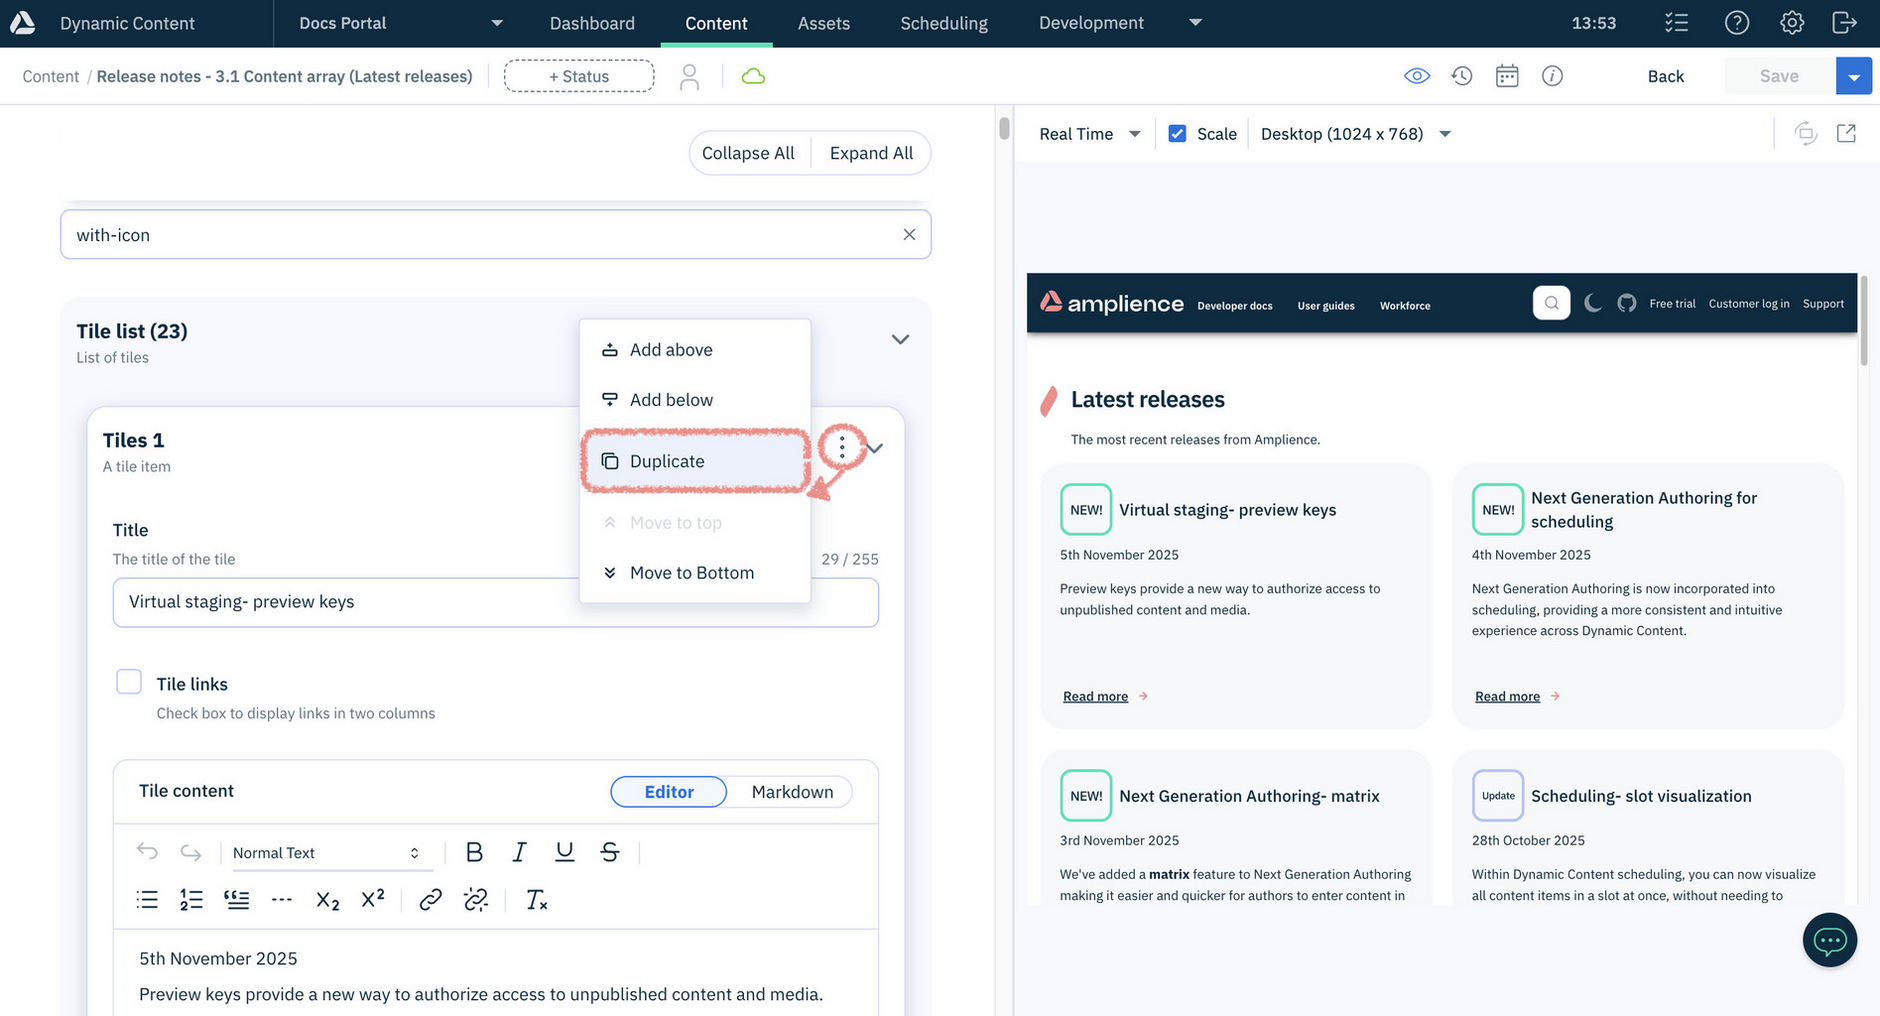Select Duplicate from the context menu
Image resolution: width=1880 pixels, height=1016 pixels.
coord(667,461)
